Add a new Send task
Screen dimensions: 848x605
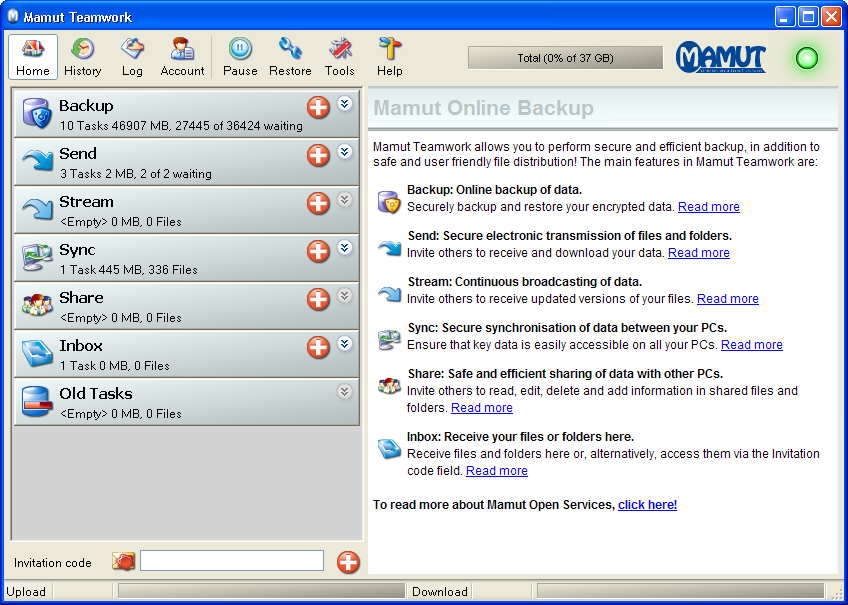pyautogui.click(x=318, y=155)
